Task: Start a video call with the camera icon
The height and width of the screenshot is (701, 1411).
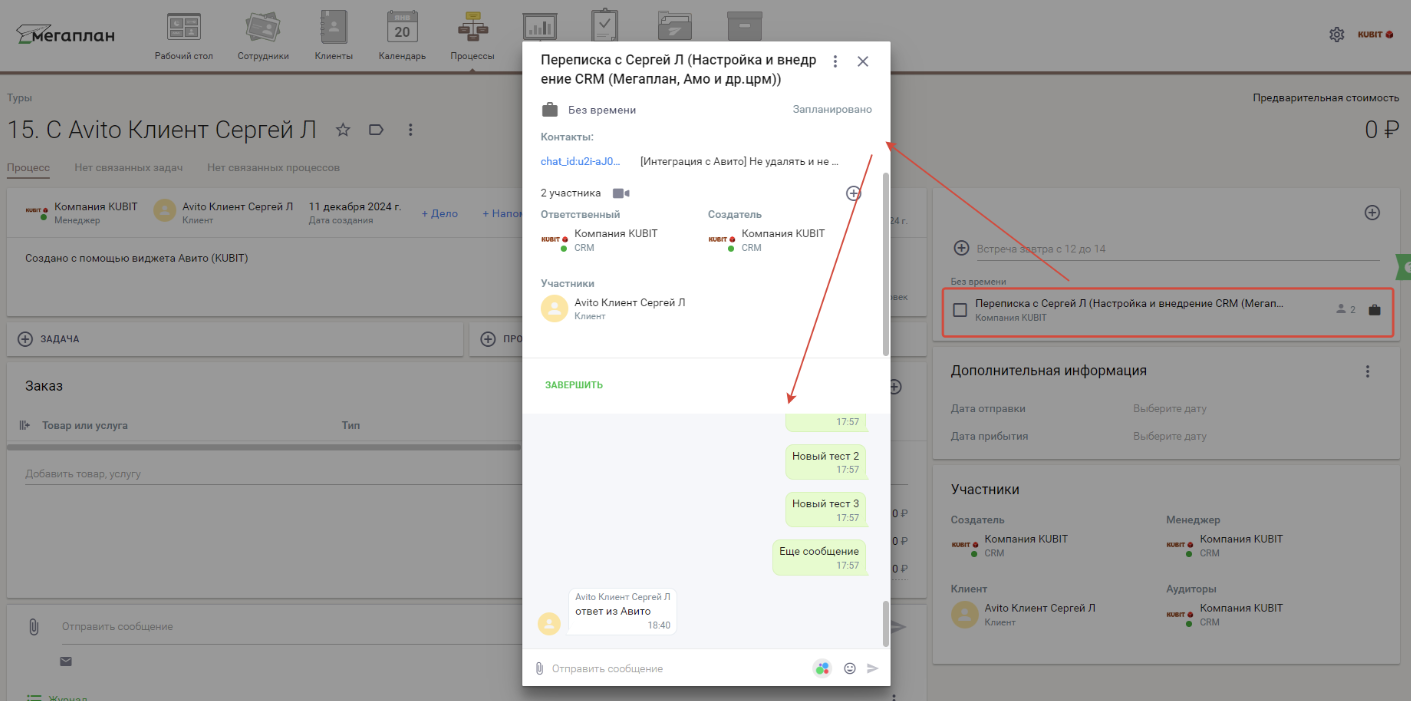Action: [x=621, y=193]
